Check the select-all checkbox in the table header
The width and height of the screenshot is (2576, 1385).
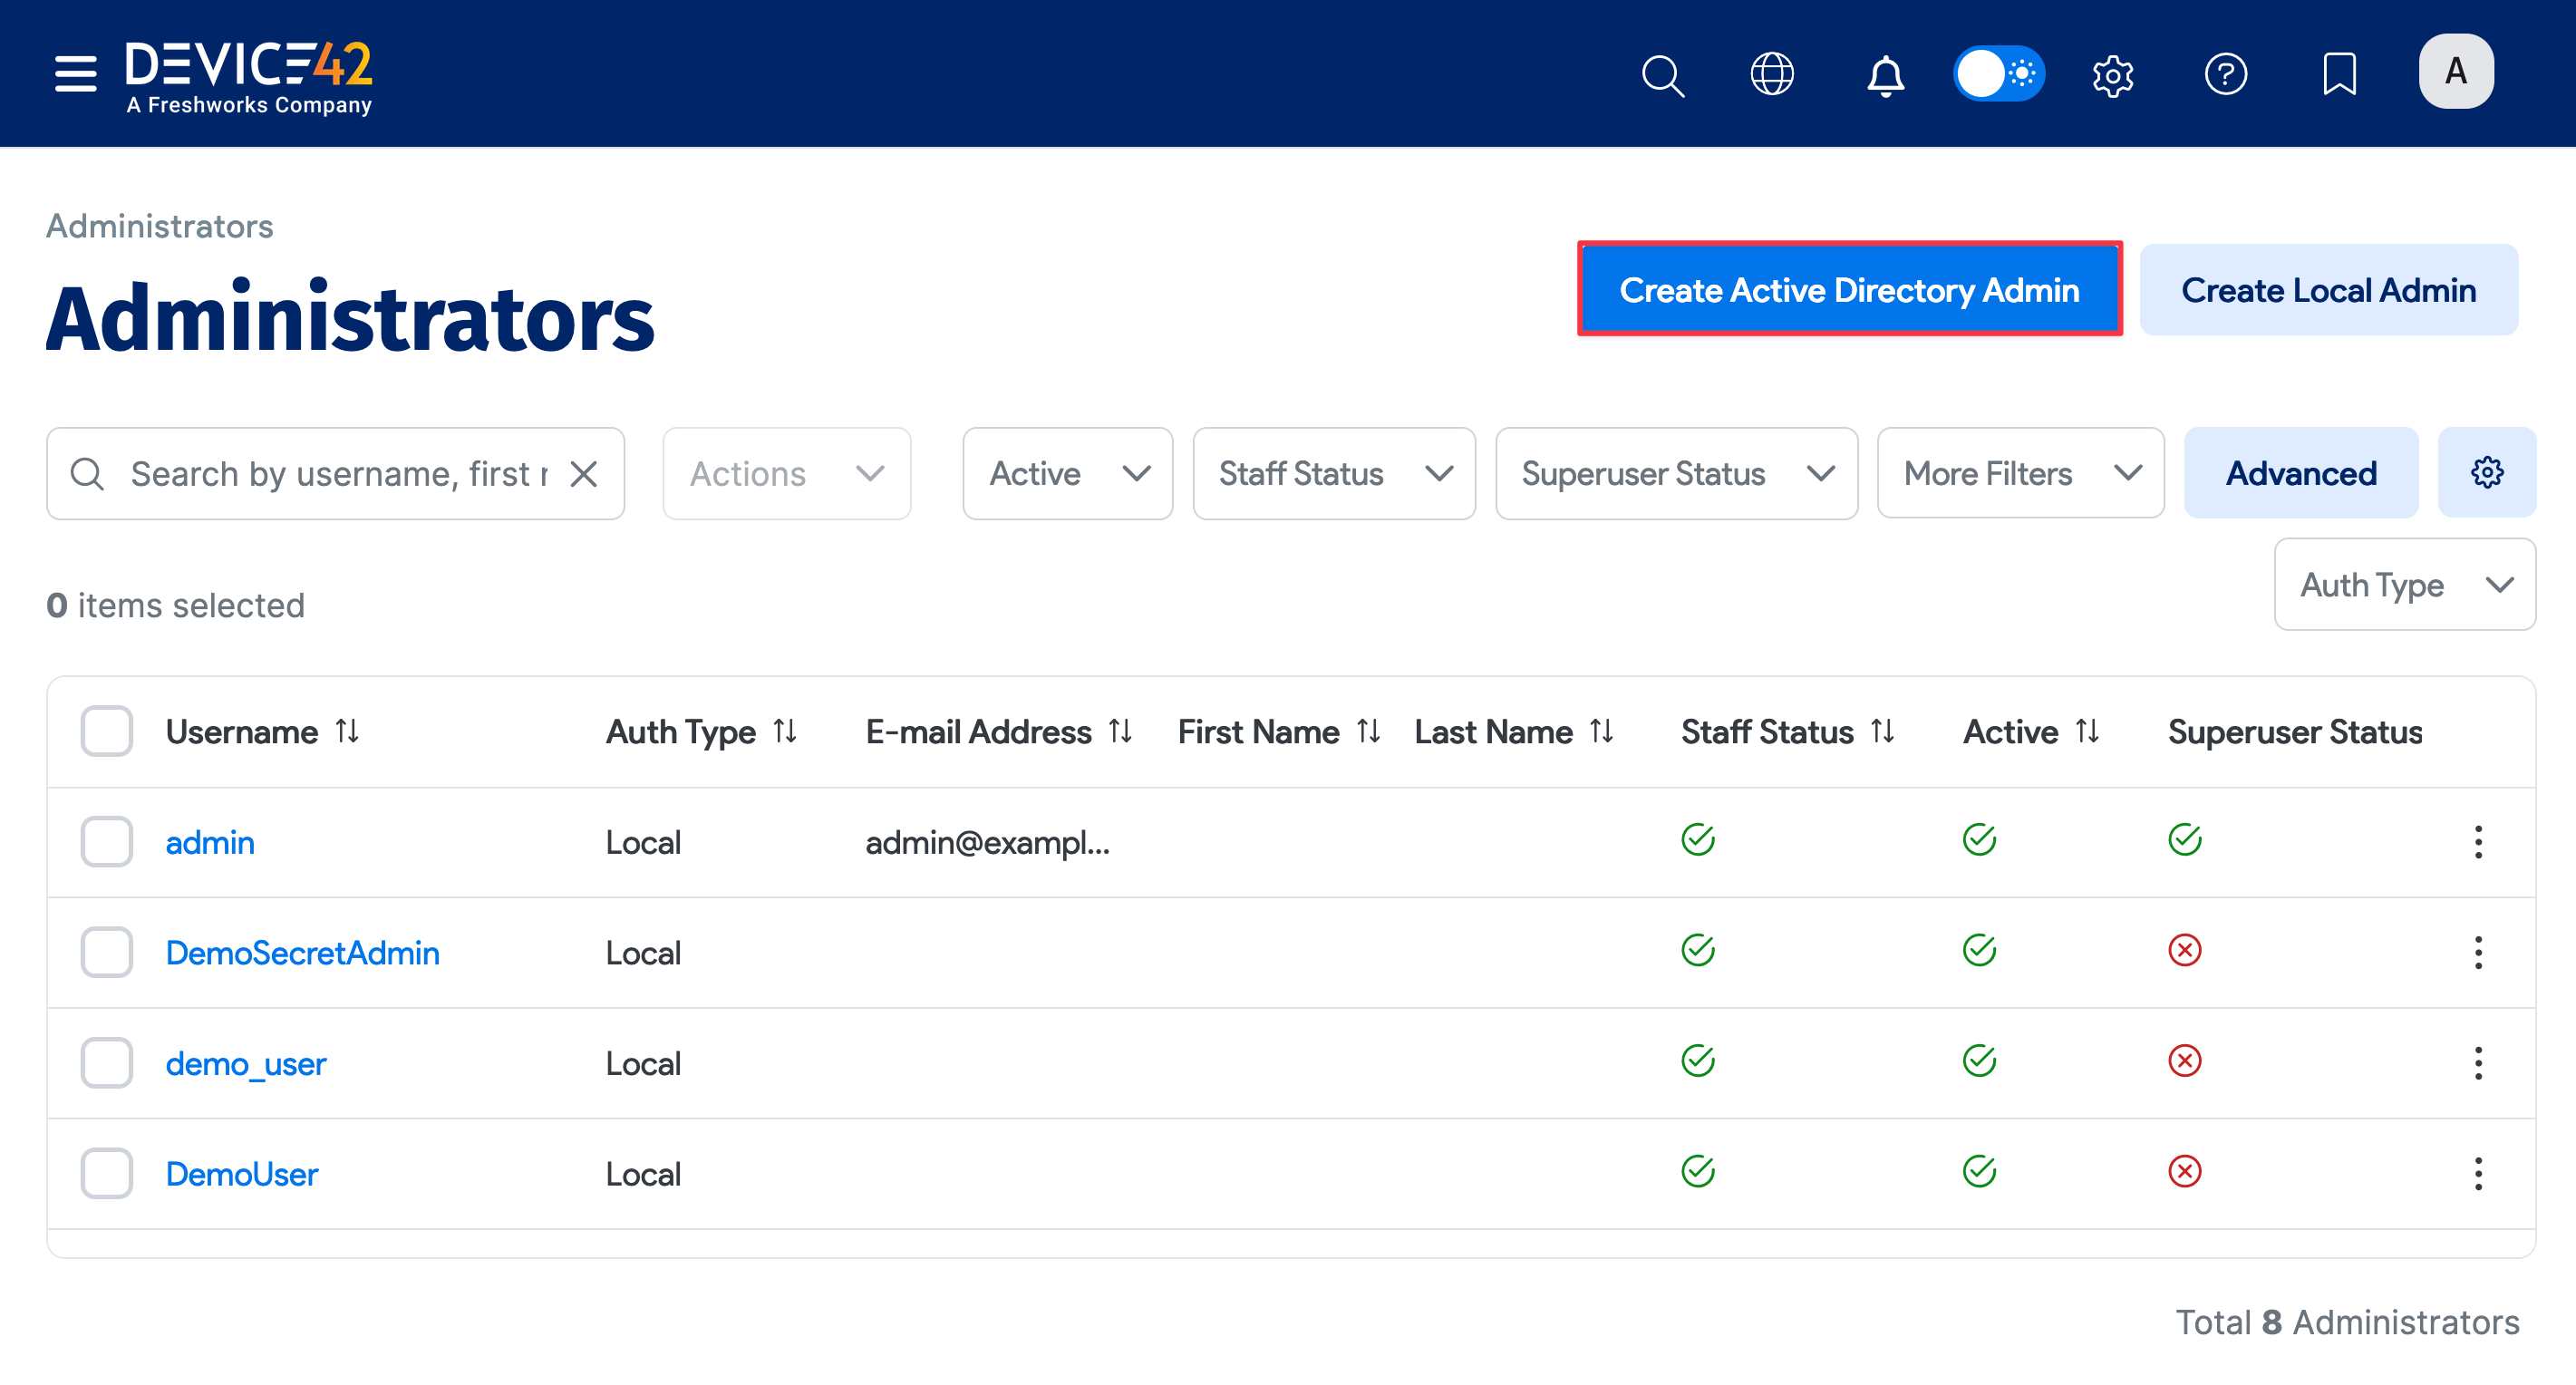[106, 731]
